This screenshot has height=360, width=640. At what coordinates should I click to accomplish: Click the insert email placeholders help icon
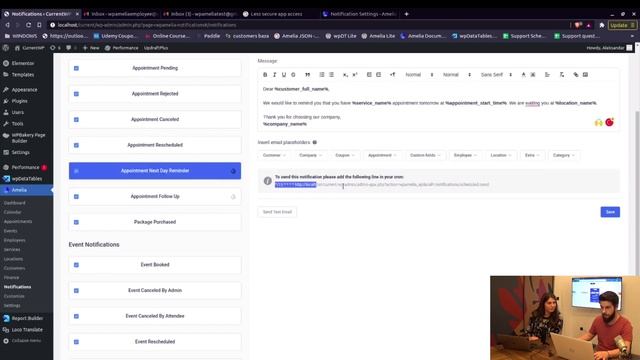coord(314,142)
